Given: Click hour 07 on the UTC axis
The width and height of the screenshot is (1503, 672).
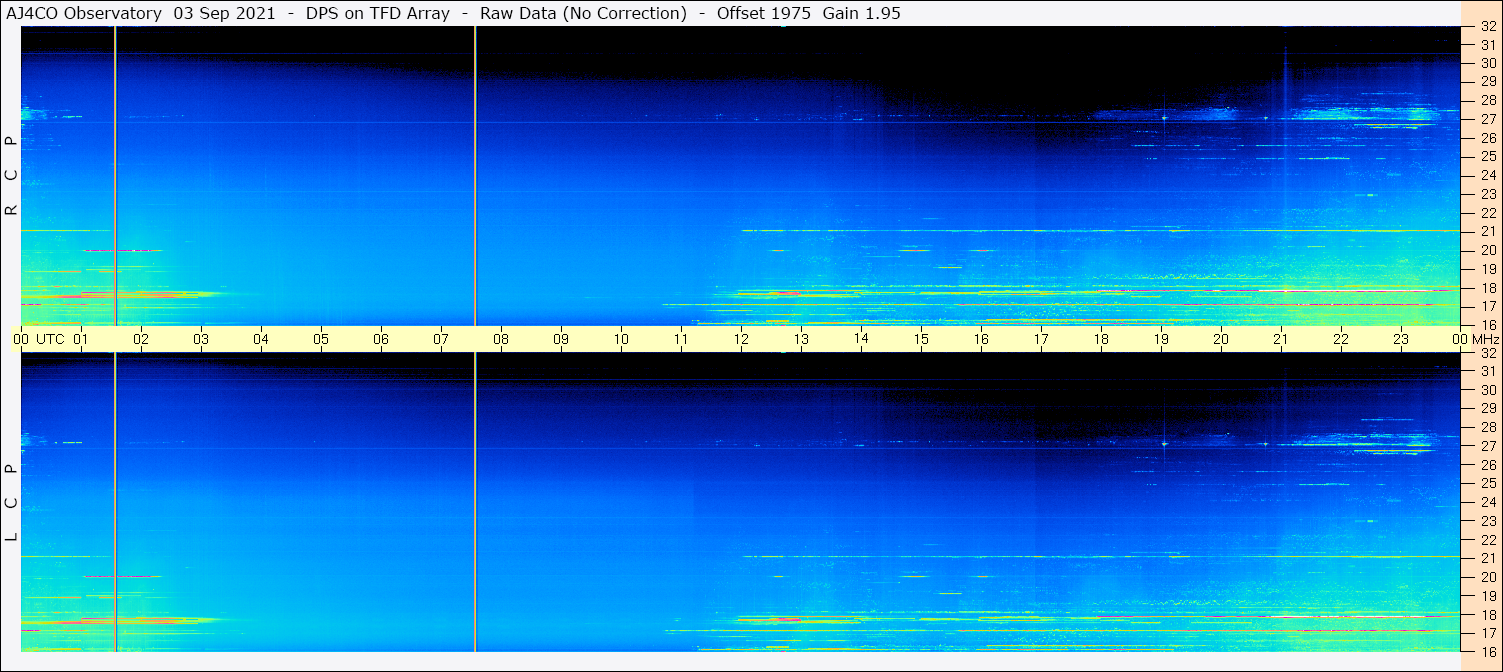Looking at the screenshot, I should [441, 339].
